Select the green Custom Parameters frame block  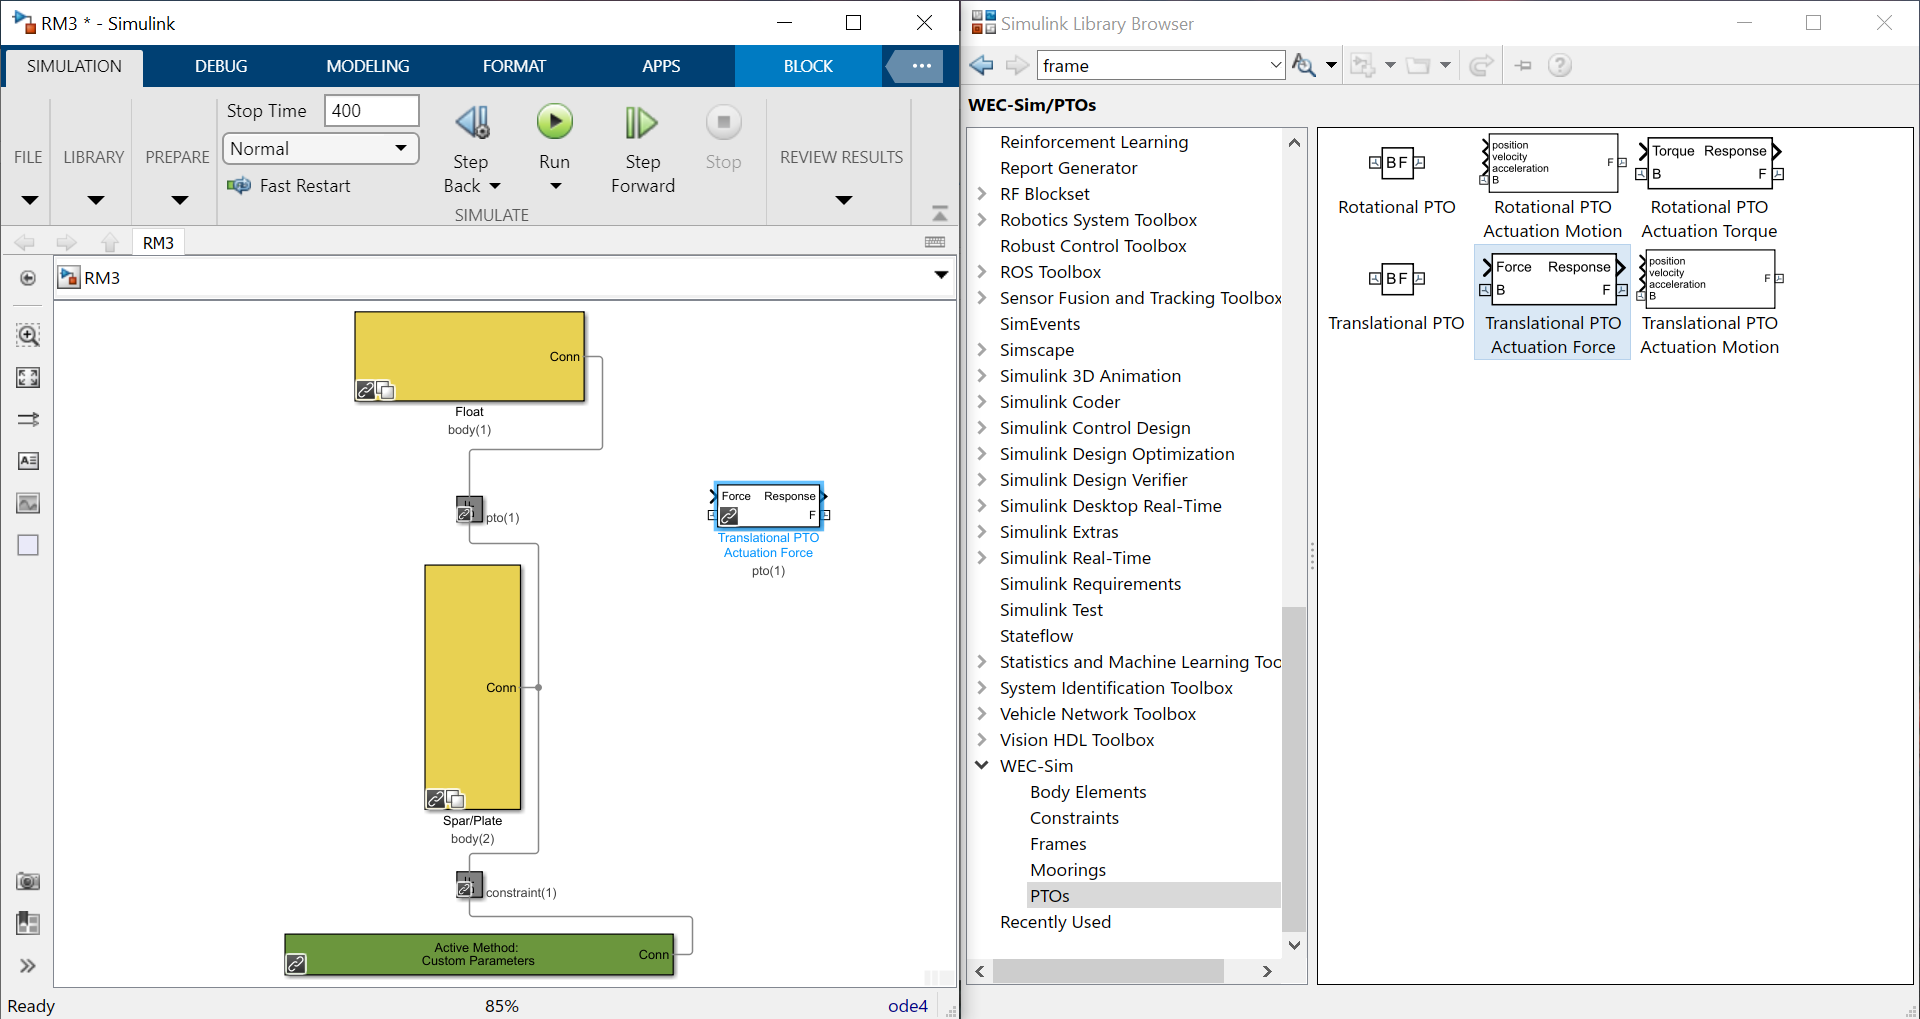pos(479,954)
